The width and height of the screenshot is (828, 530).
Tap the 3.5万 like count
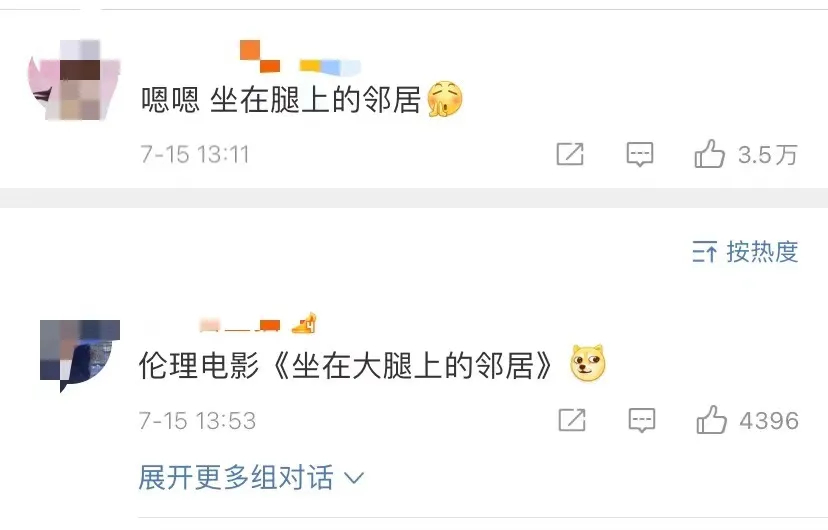pos(767,155)
